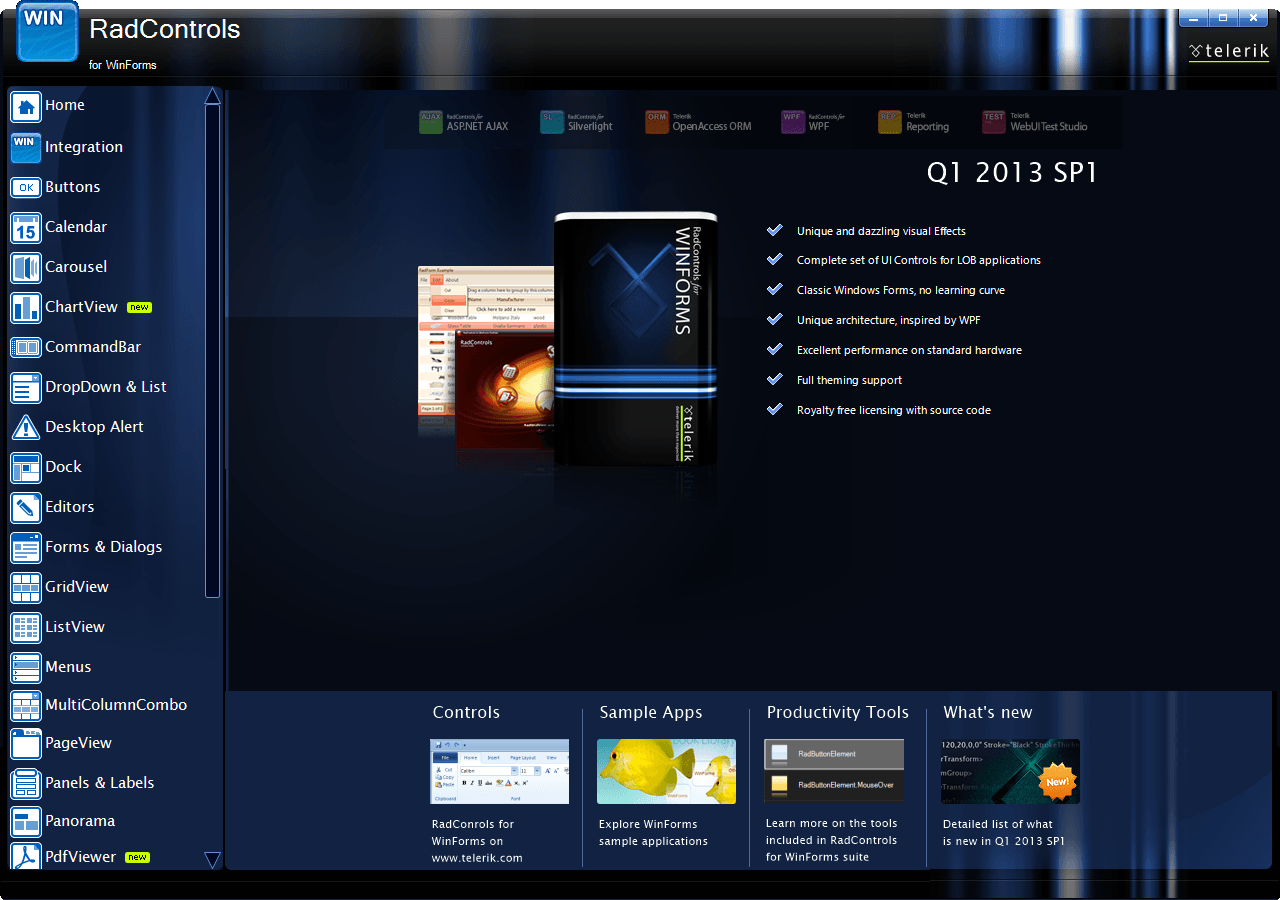Click the Panorama icon
This screenshot has height=900, width=1280.
[x=26, y=821]
